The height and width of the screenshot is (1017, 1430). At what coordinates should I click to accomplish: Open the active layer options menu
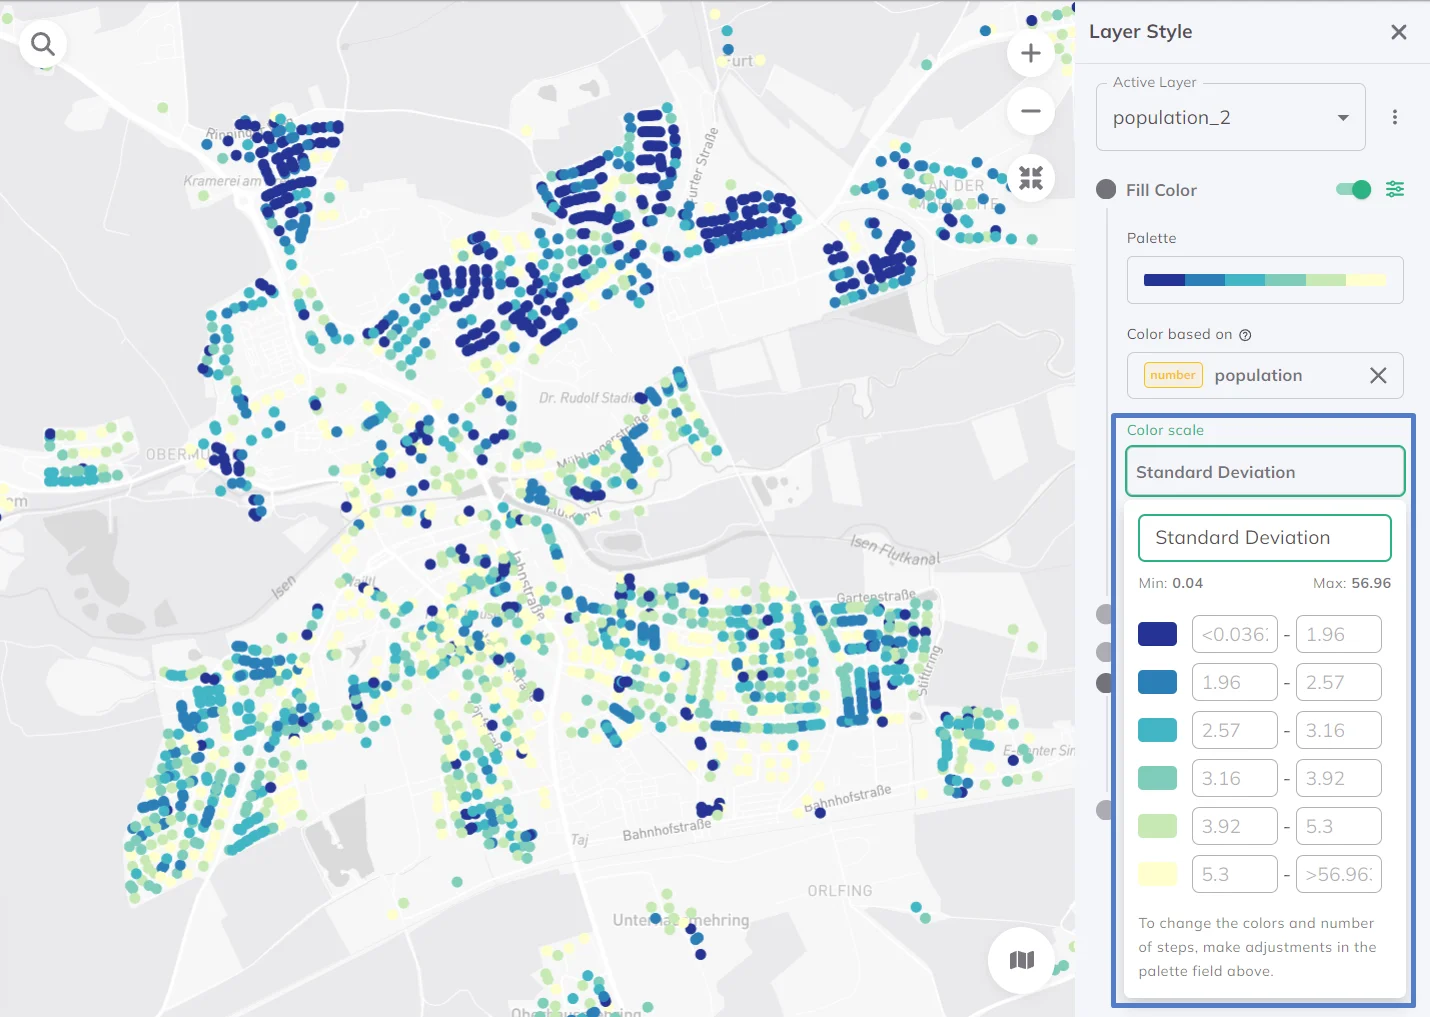1395,117
